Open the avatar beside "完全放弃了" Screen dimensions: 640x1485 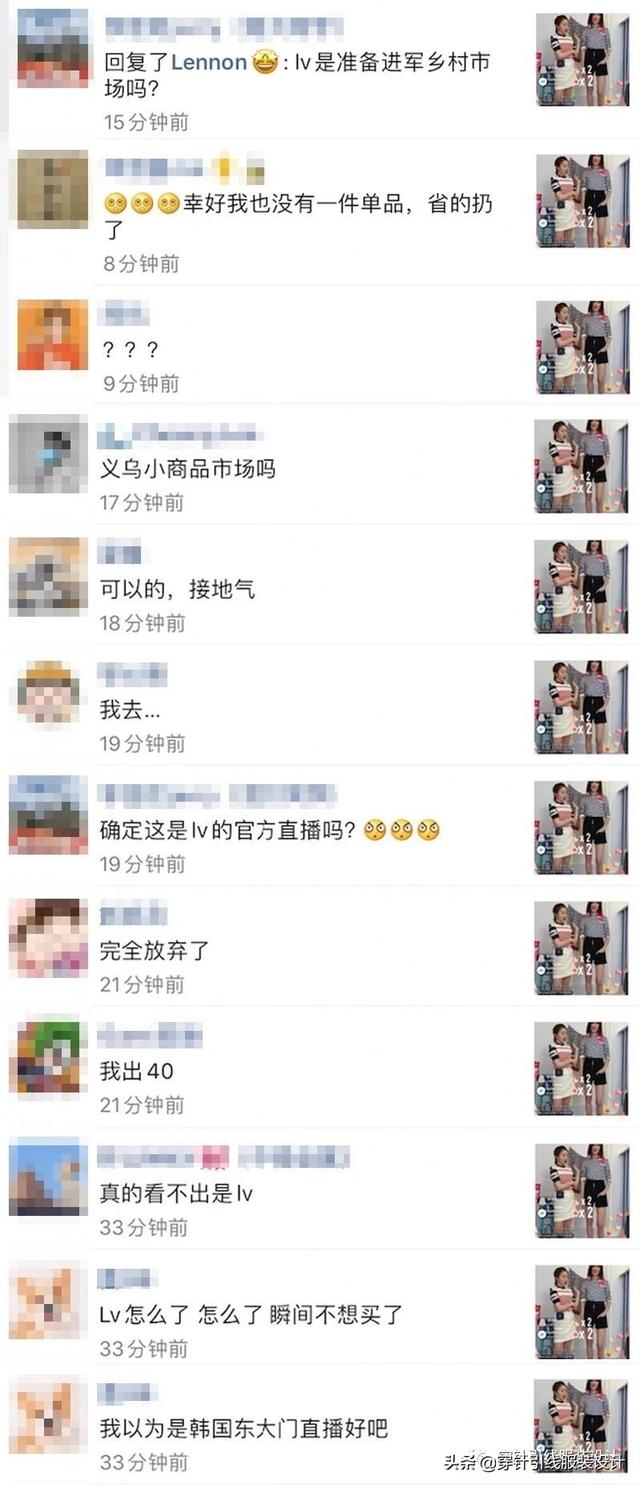click(x=44, y=939)
